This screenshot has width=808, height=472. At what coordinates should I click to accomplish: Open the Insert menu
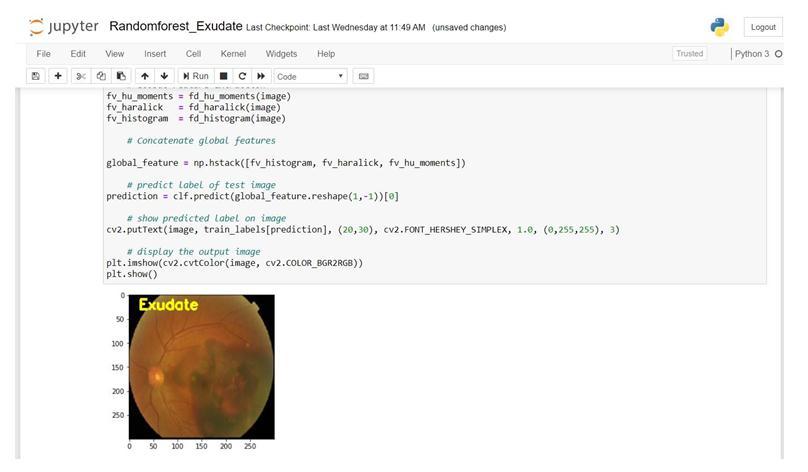155,54
